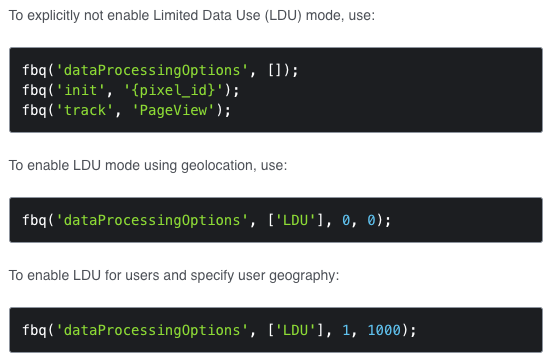Screen dimensions: 553x361
Task: Click the 'PageView' string in code
Action: pos(173,110)
